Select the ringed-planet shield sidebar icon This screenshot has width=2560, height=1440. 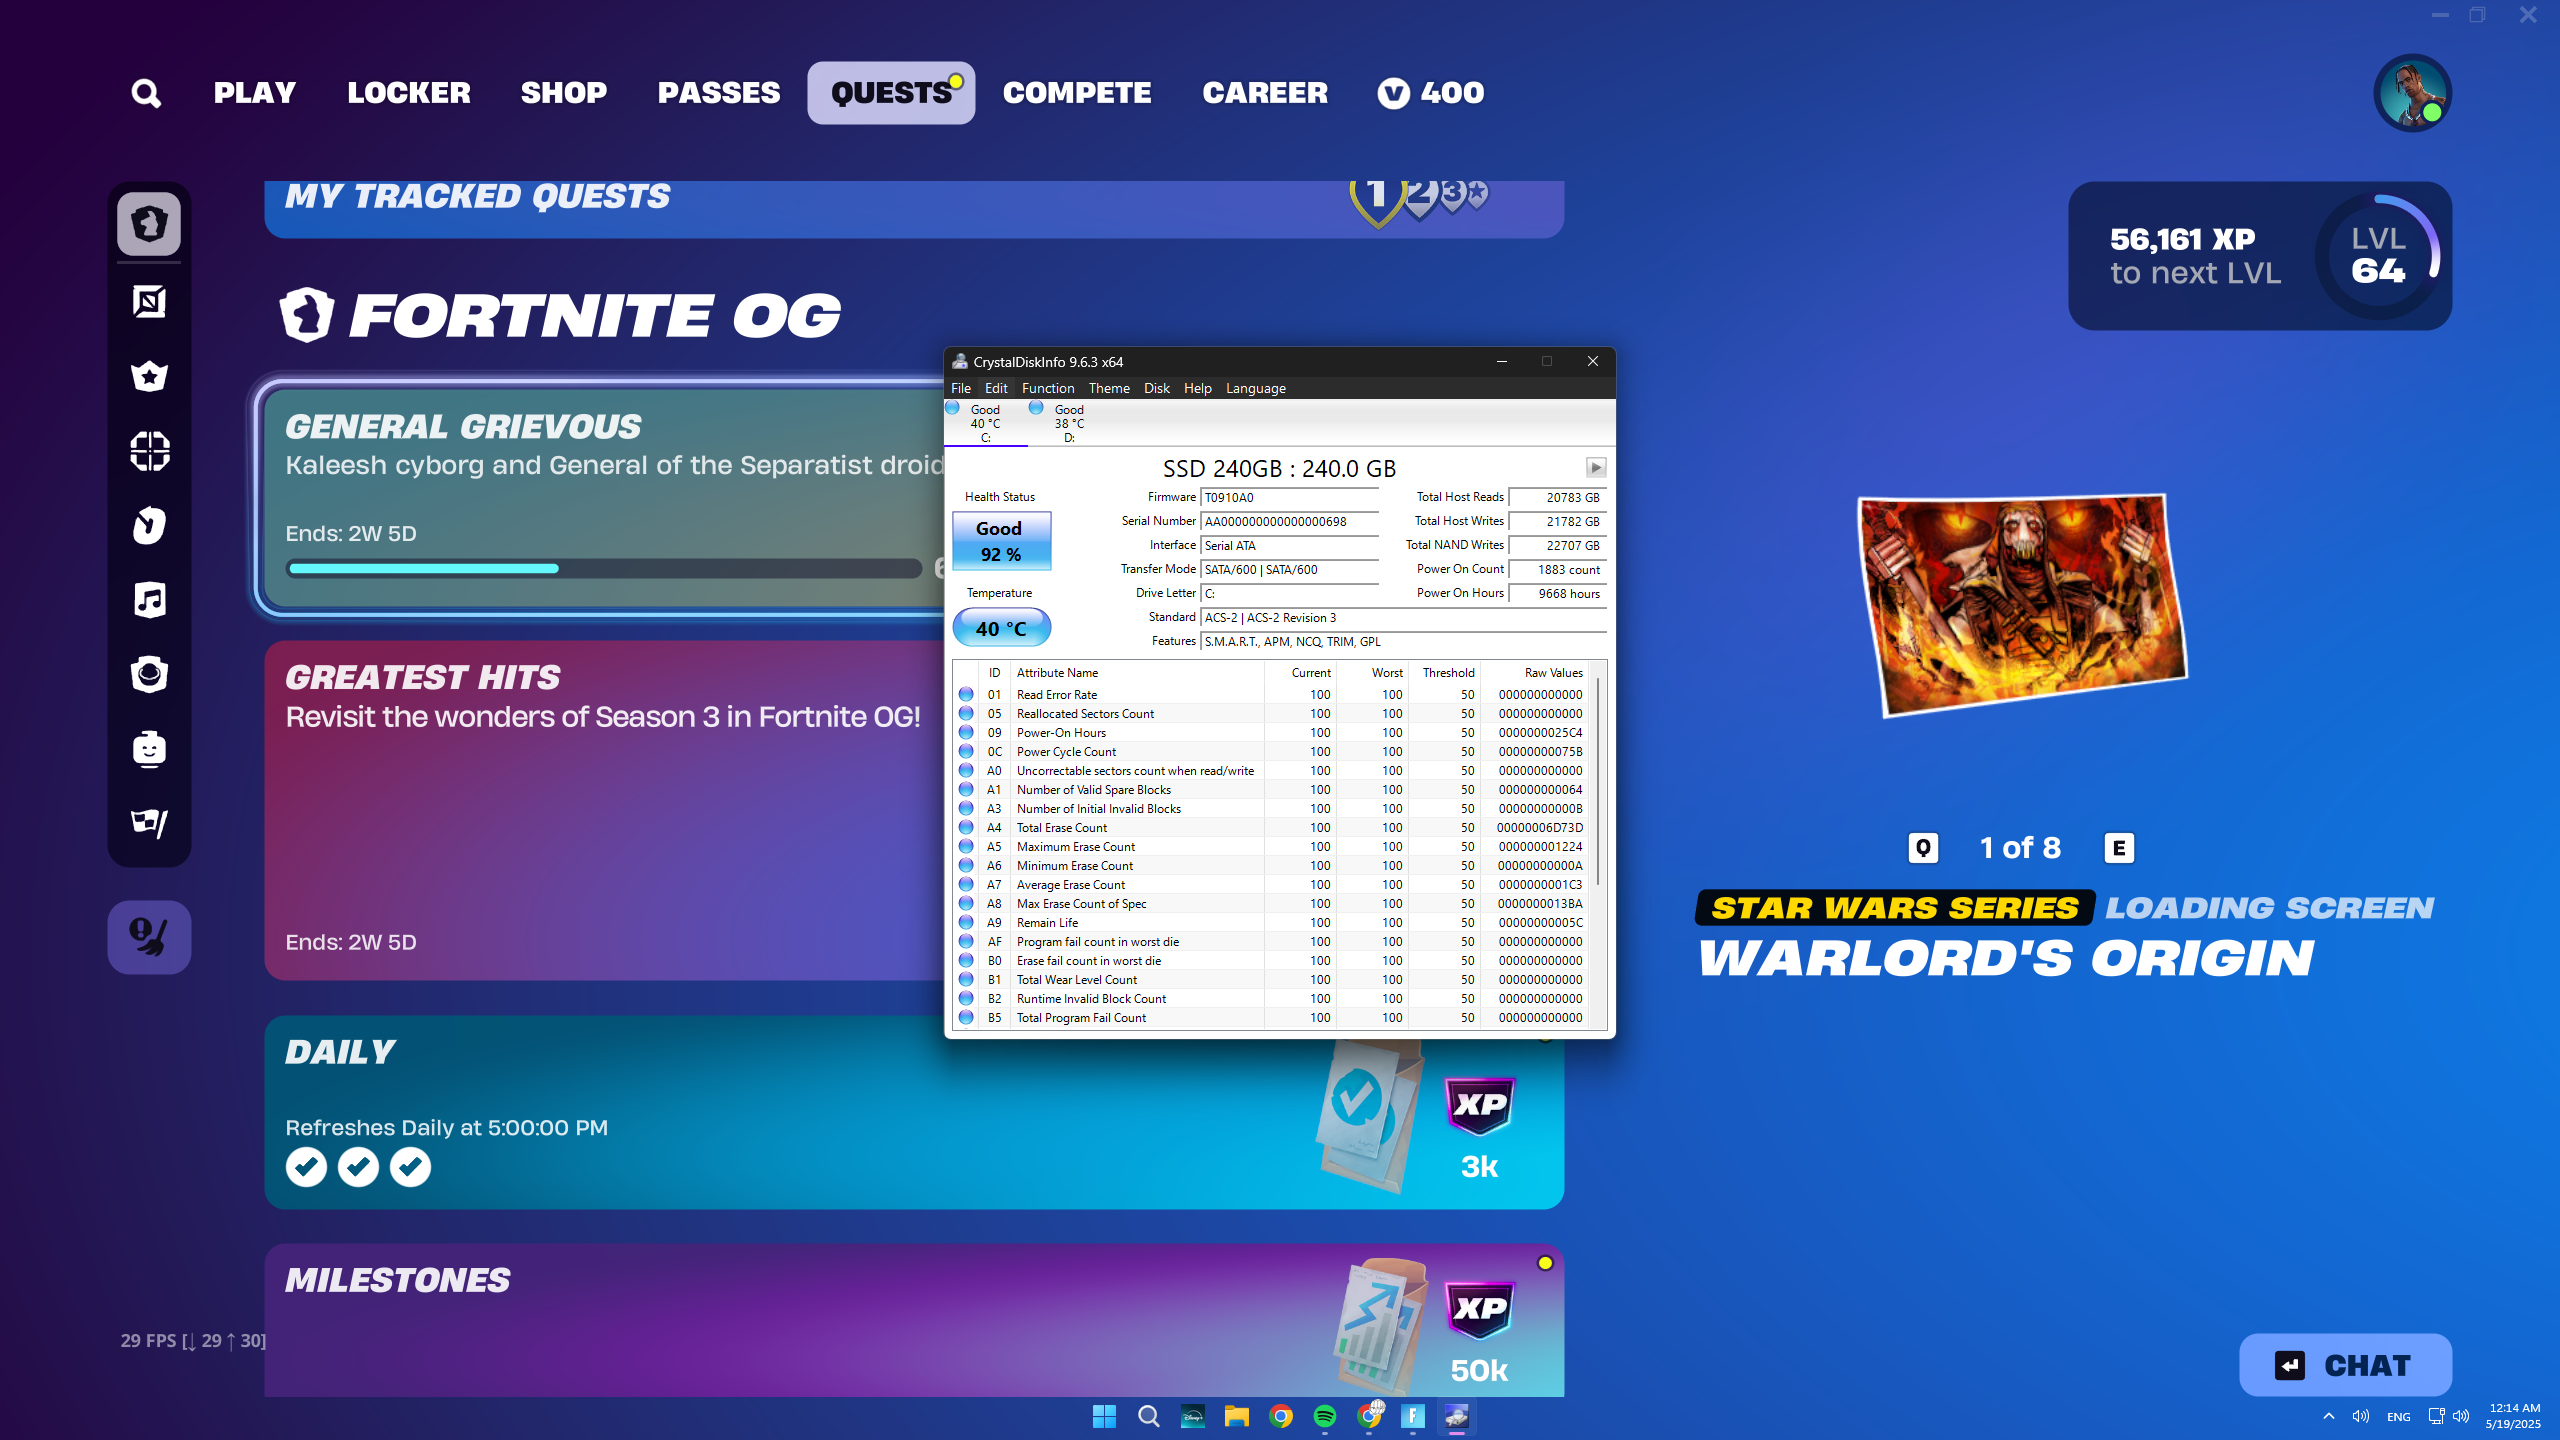pyautogui.click(x=149, y=674)
